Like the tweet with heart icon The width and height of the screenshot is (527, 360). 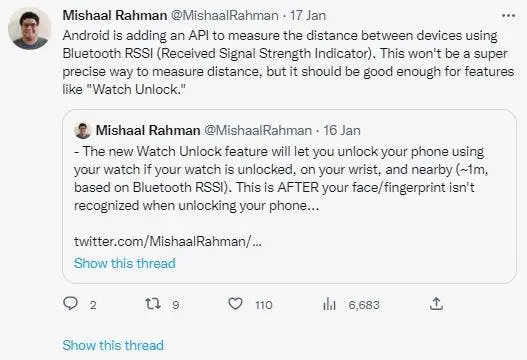coord(235,304)
